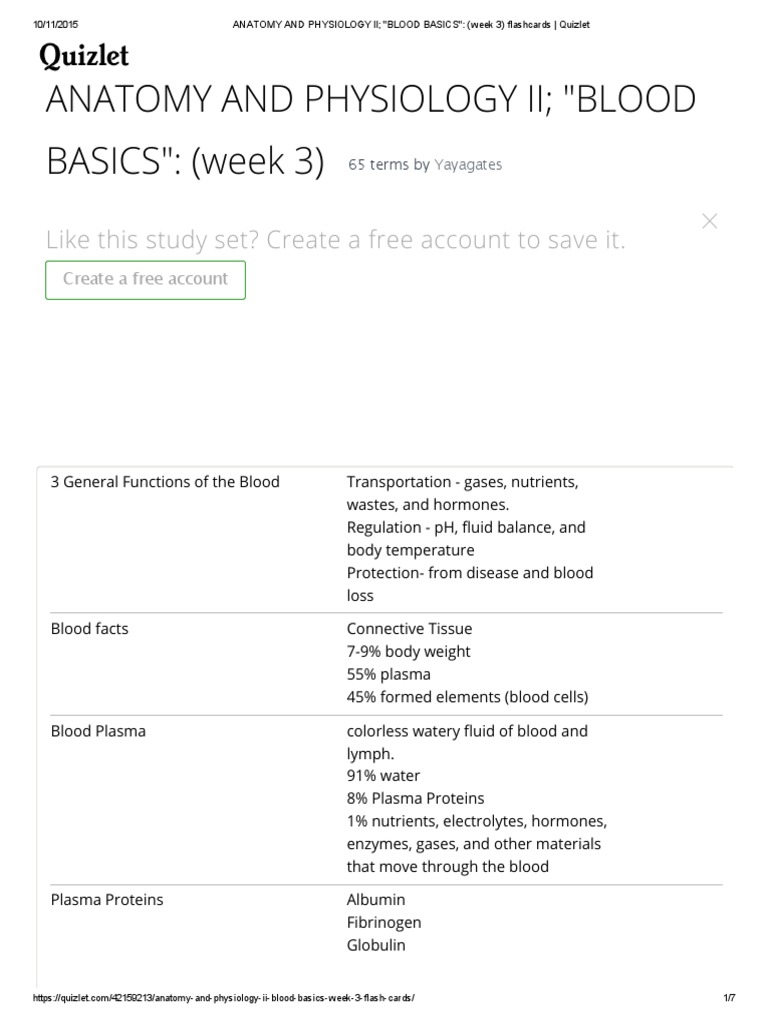Dismiss the sign-up banner with the X
The image size is (768, 1024).
(x=710, y=221)
